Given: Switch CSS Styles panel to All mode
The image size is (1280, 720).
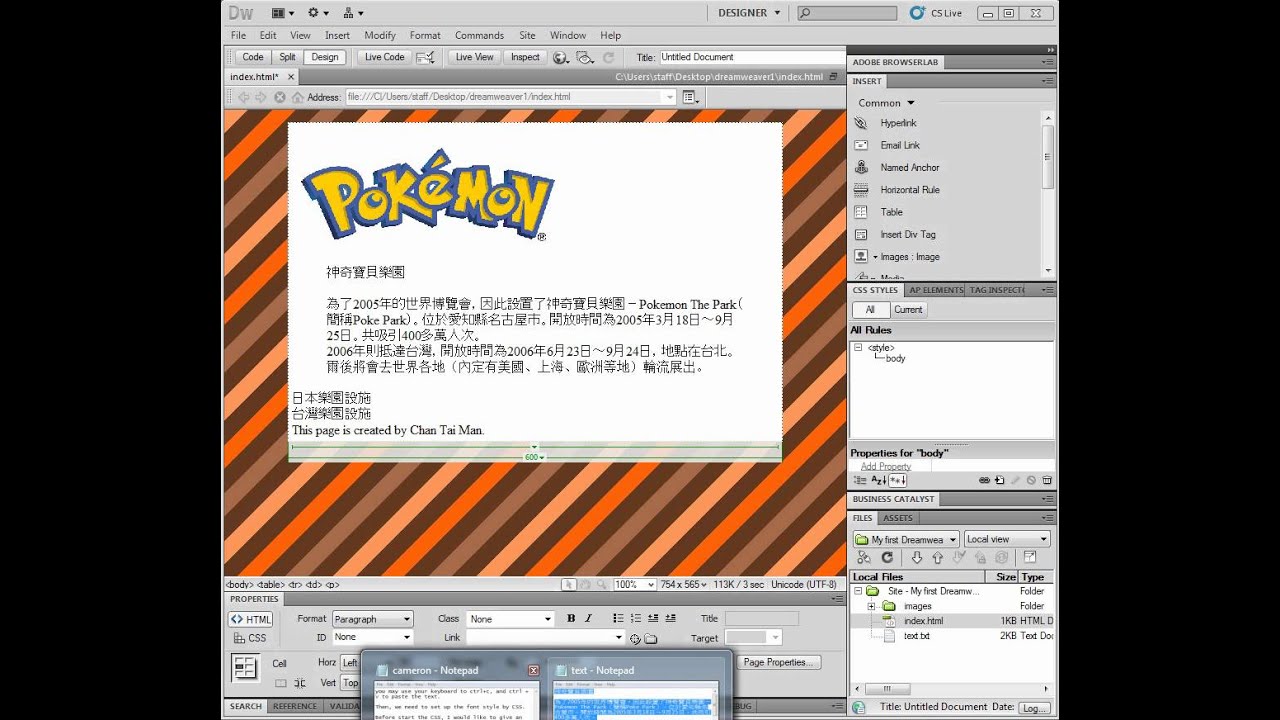Looking at the screenshot, I should 870,309.
